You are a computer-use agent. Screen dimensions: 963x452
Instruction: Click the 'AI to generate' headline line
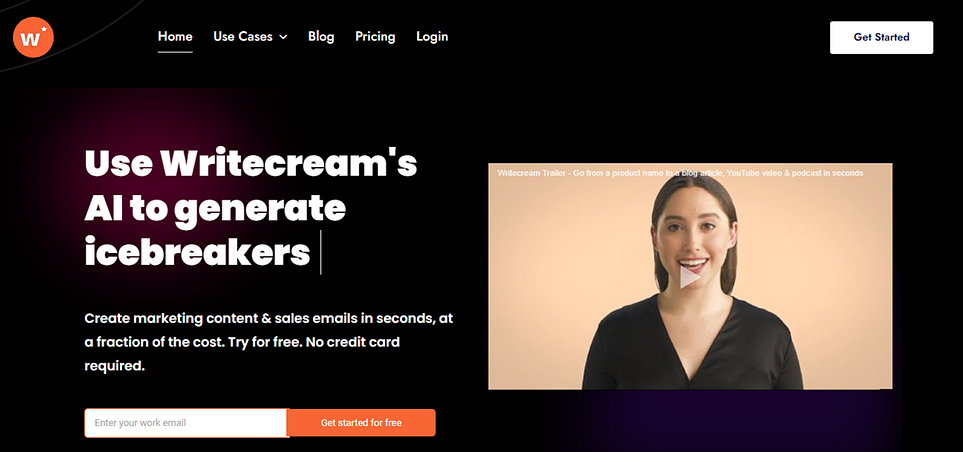click(215, 209)
